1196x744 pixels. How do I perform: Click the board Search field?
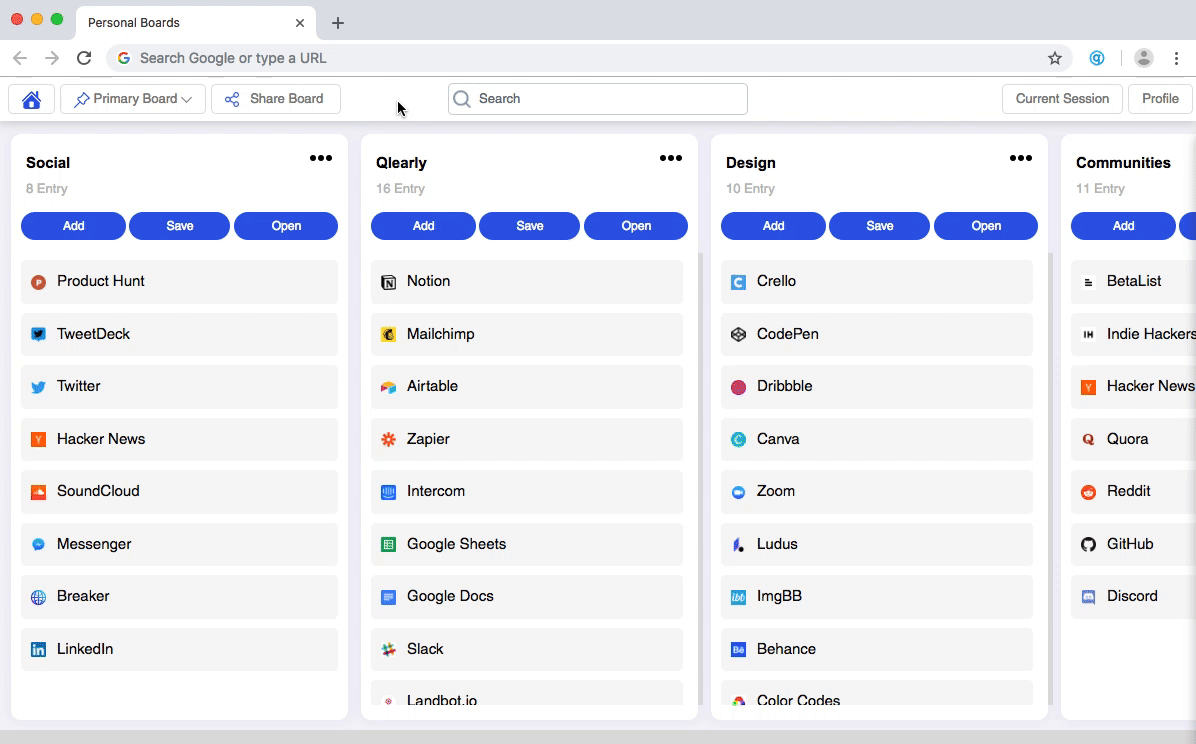(597, 99)
